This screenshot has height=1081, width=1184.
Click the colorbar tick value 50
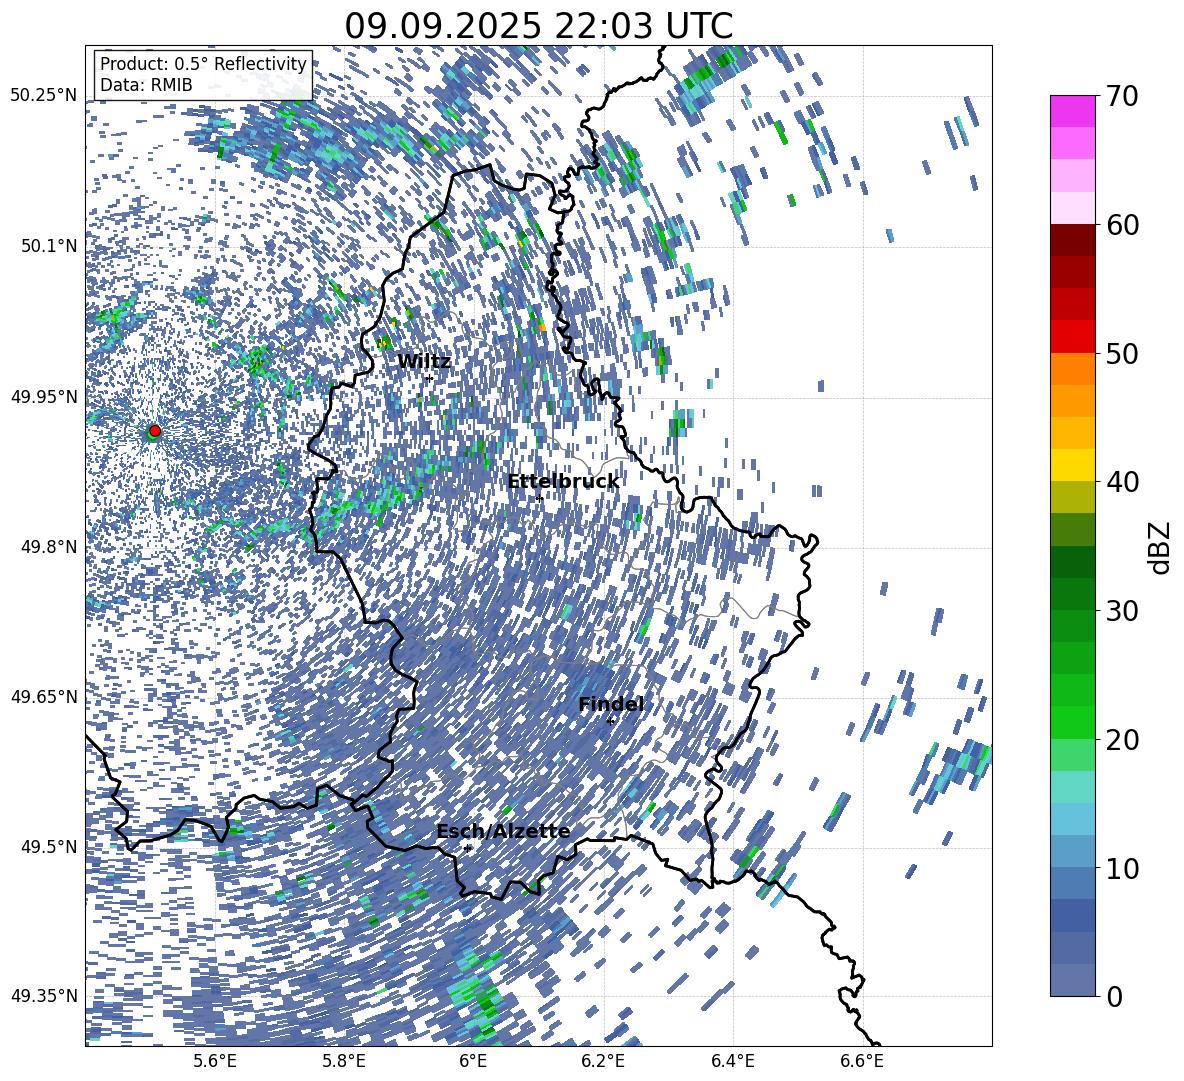point(1122,353)
